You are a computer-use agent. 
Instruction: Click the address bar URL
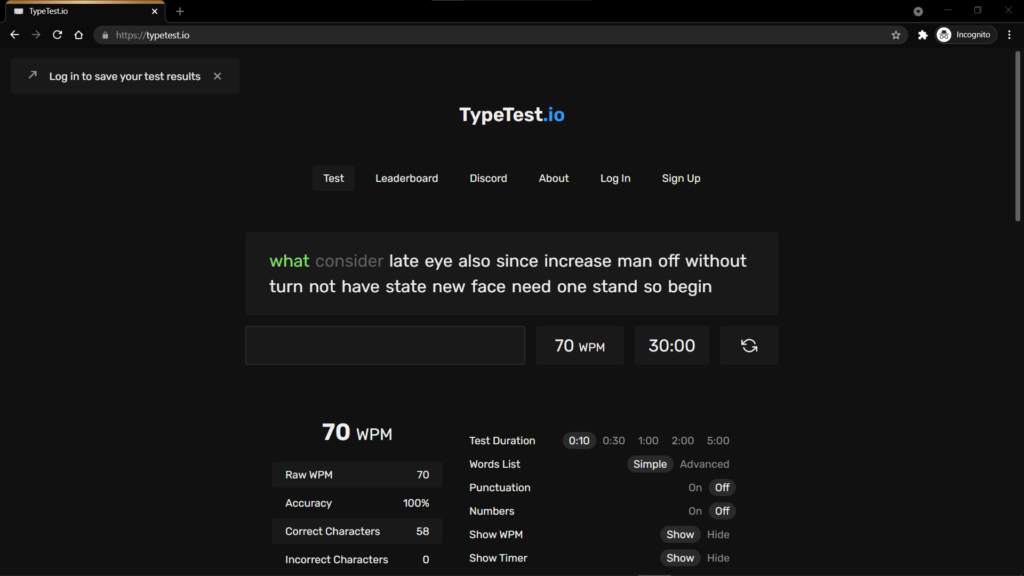153,35
